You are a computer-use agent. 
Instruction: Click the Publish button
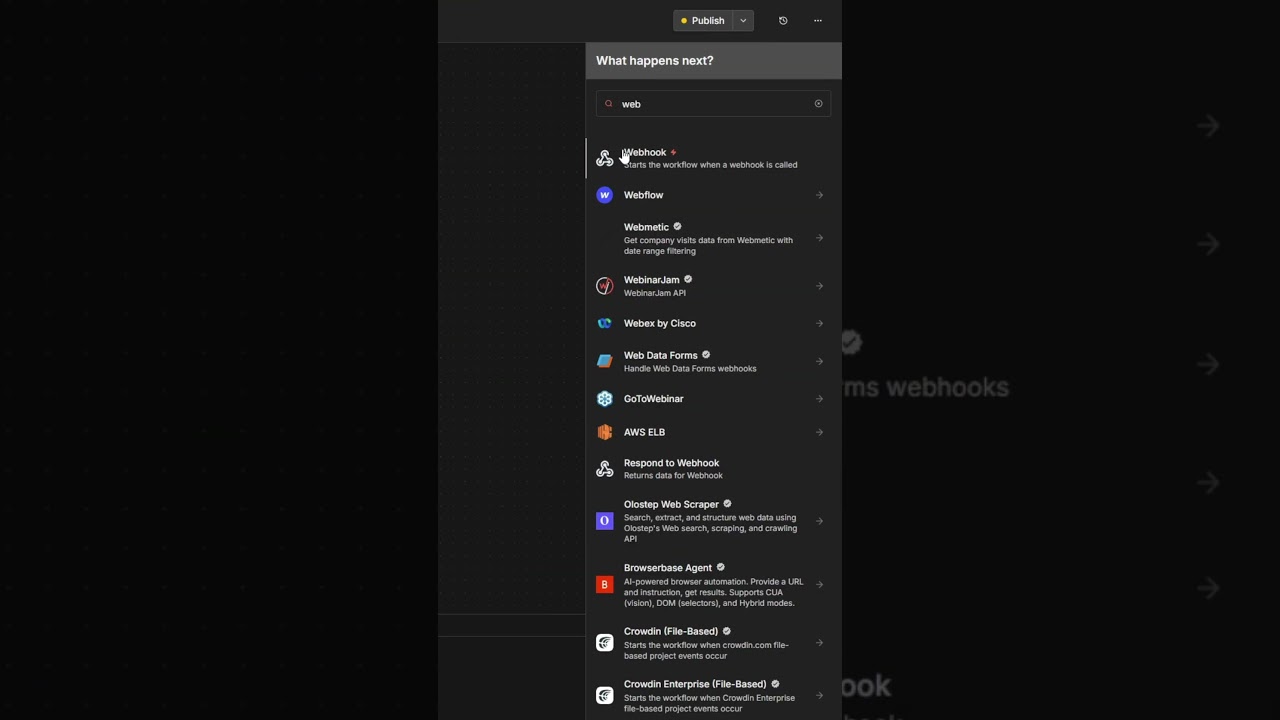coord(703,20)
